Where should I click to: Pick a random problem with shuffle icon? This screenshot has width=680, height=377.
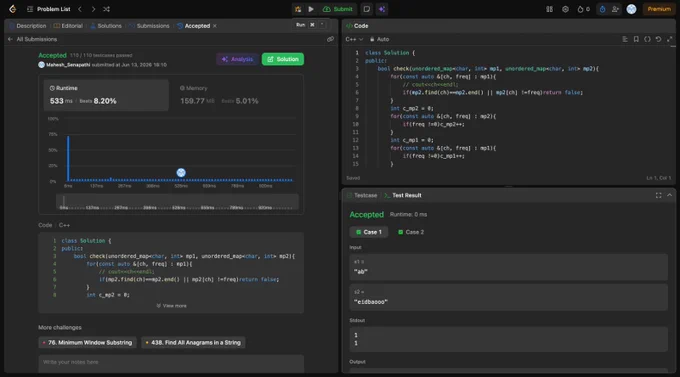106,9
